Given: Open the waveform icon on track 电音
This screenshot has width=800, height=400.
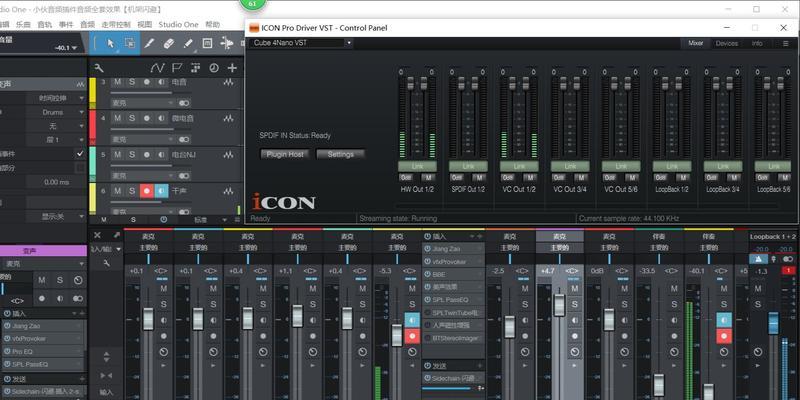Looking at the screenshot, I should 229,82.
